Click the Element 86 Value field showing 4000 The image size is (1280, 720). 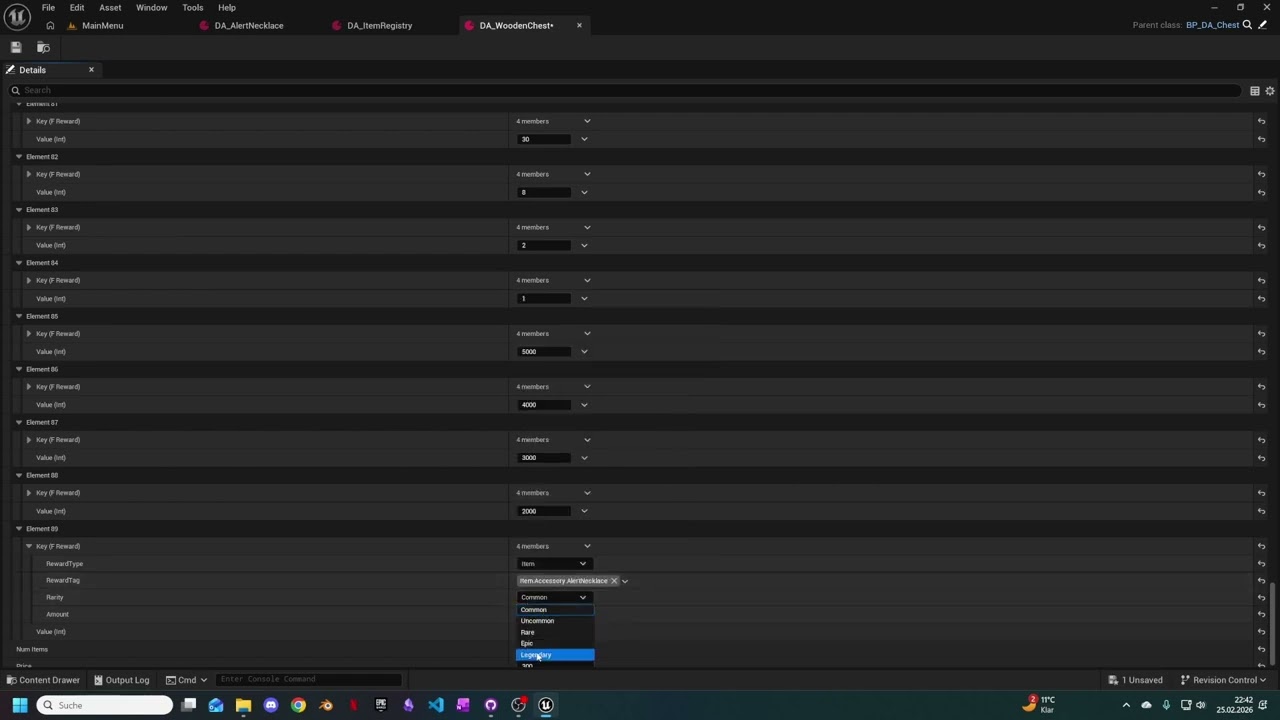point(545,405)
